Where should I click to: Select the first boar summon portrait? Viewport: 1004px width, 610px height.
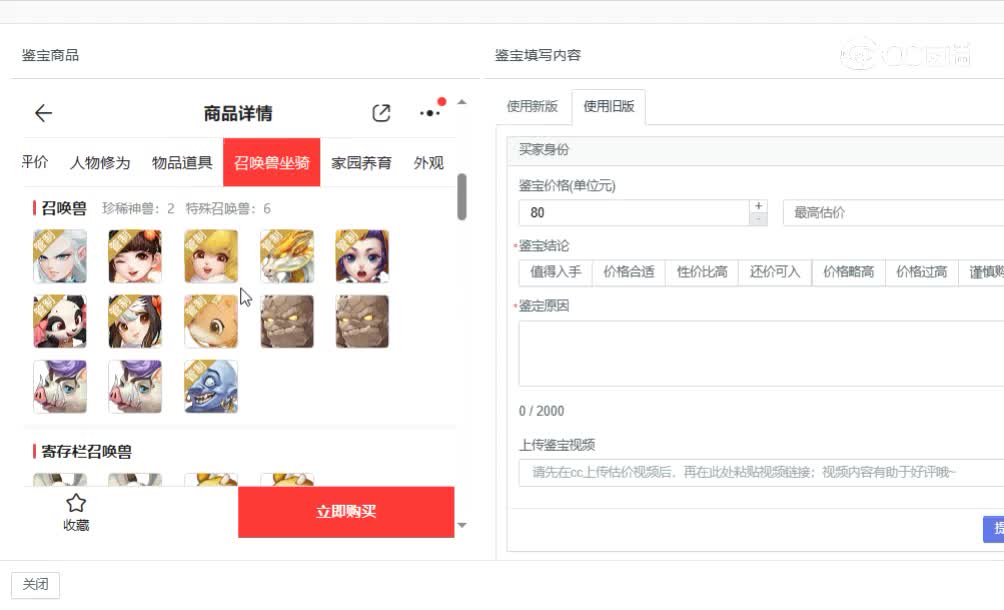(x=60, y=387)
